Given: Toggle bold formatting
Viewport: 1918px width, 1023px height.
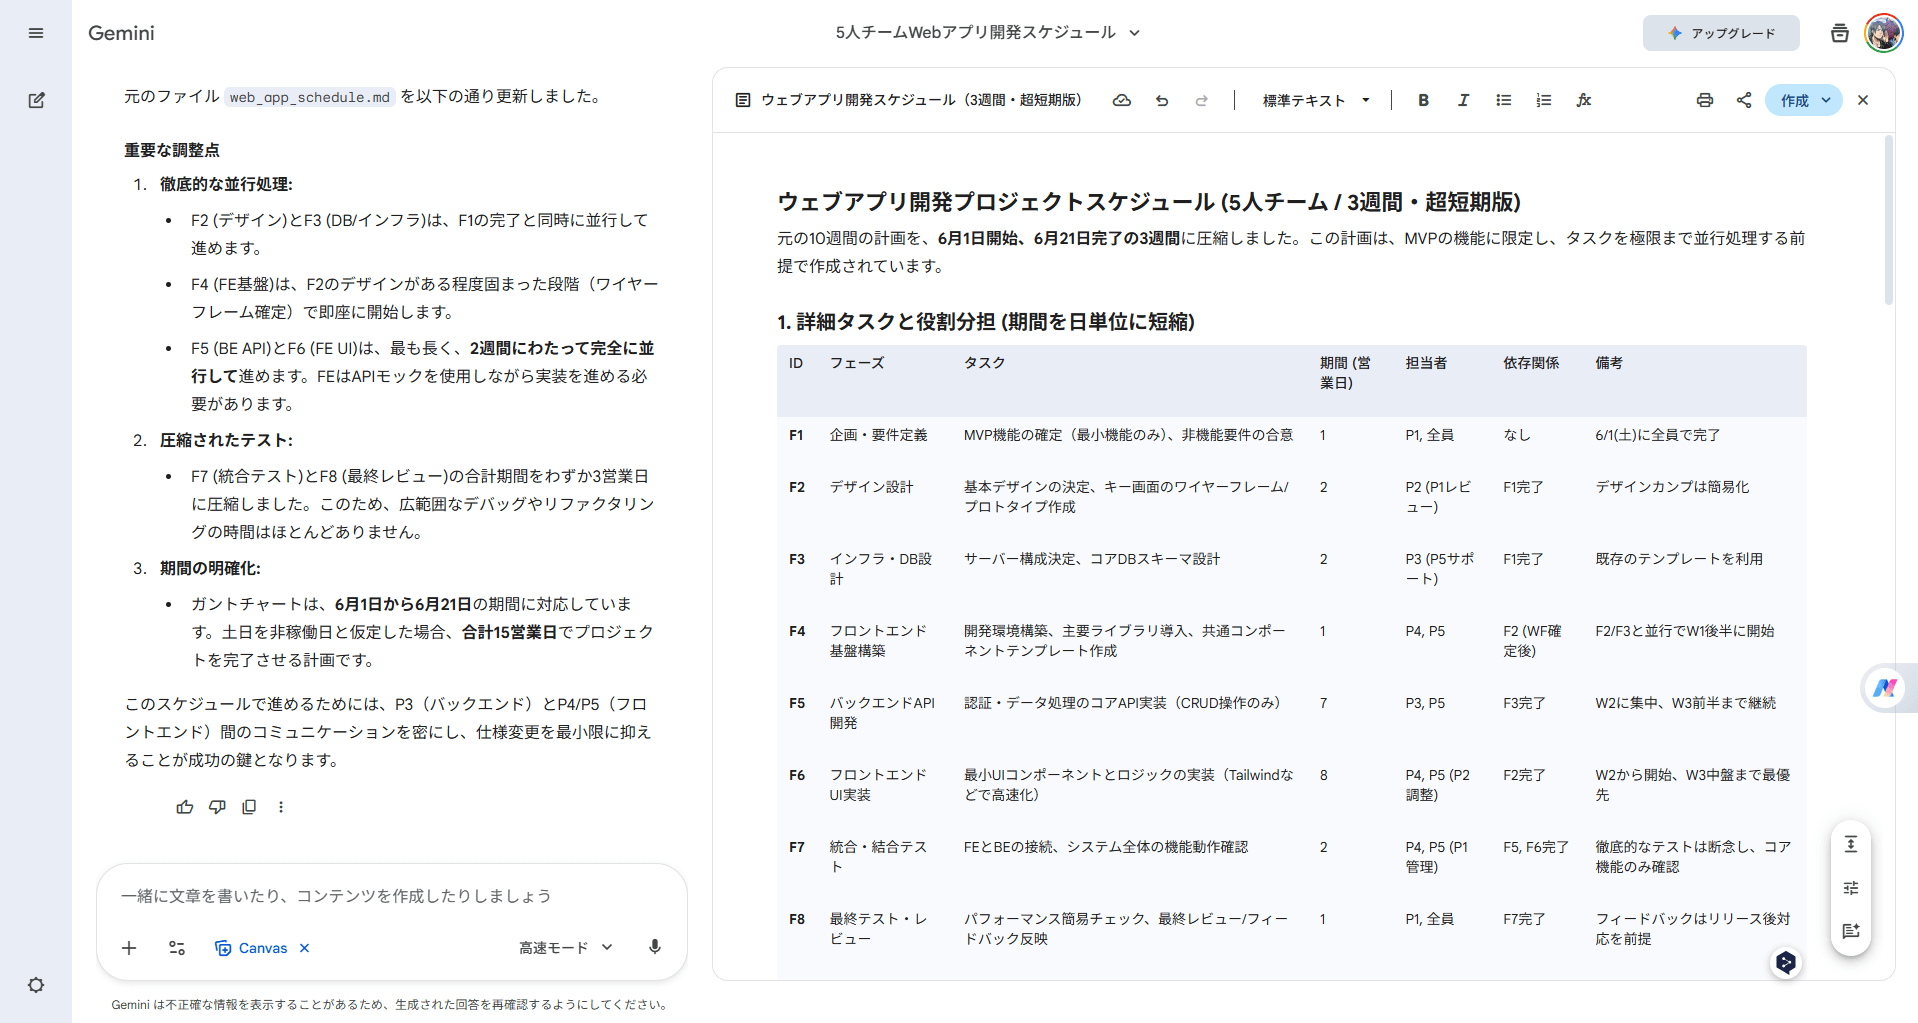Looking at the screenshot, I should [1423, 100].
